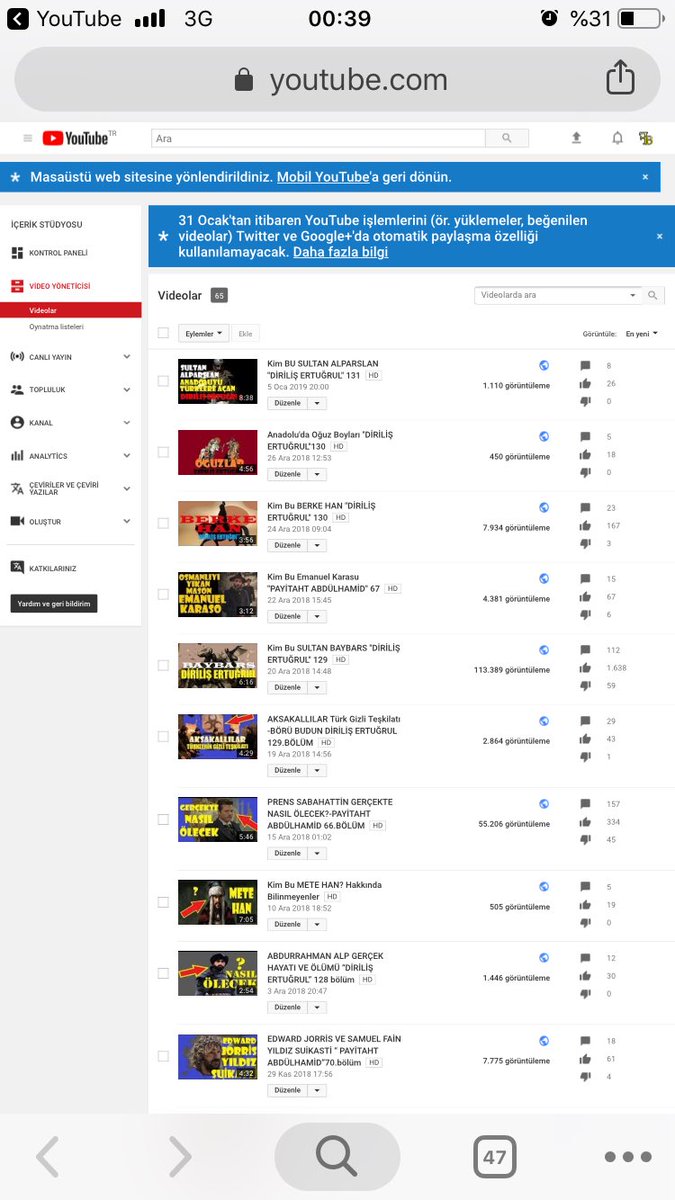
Task: Click Düzenle for SULTAN BAYBARS video
Action: tap(287, 687)
